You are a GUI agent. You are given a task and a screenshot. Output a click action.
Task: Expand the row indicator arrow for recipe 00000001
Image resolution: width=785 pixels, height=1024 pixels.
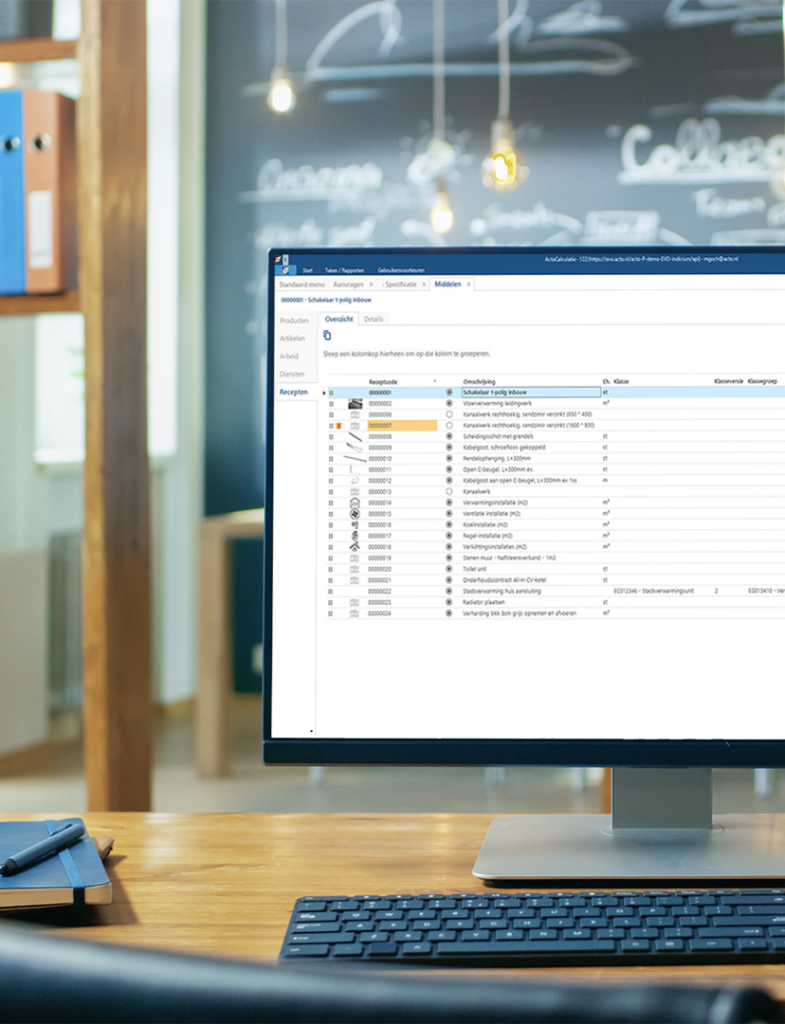pos(324,393)
